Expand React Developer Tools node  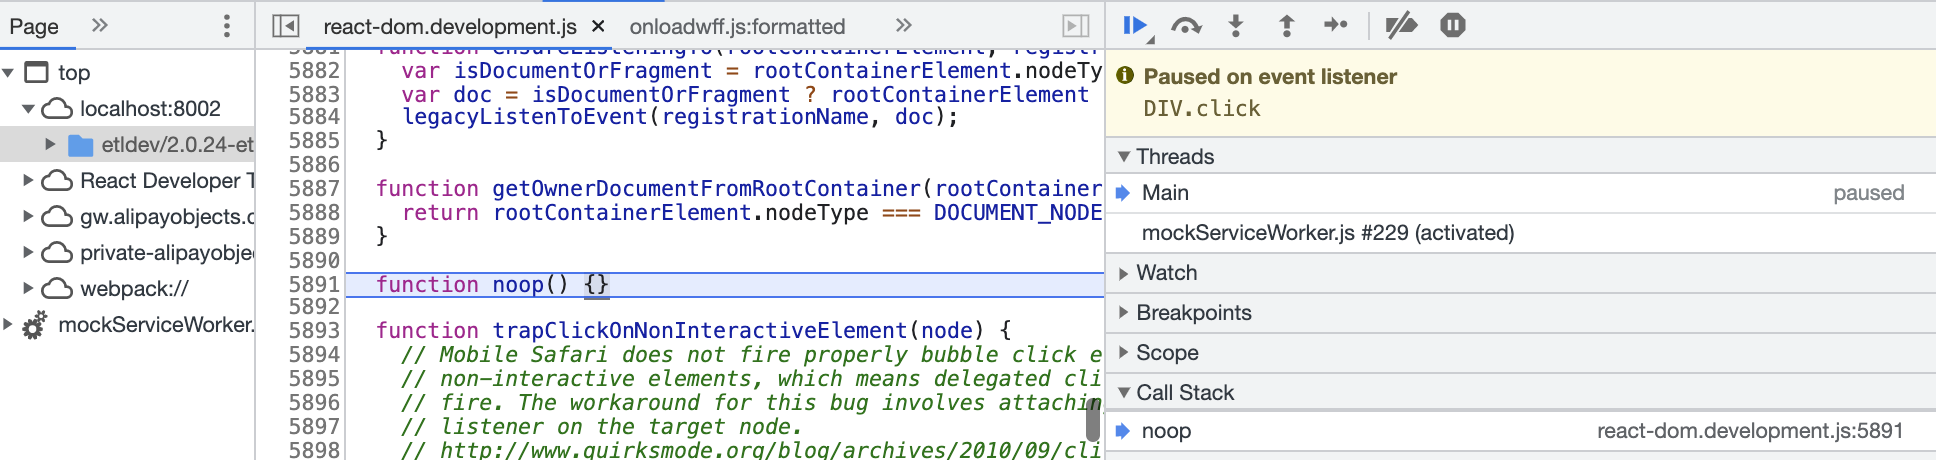[x=28, y=181]
